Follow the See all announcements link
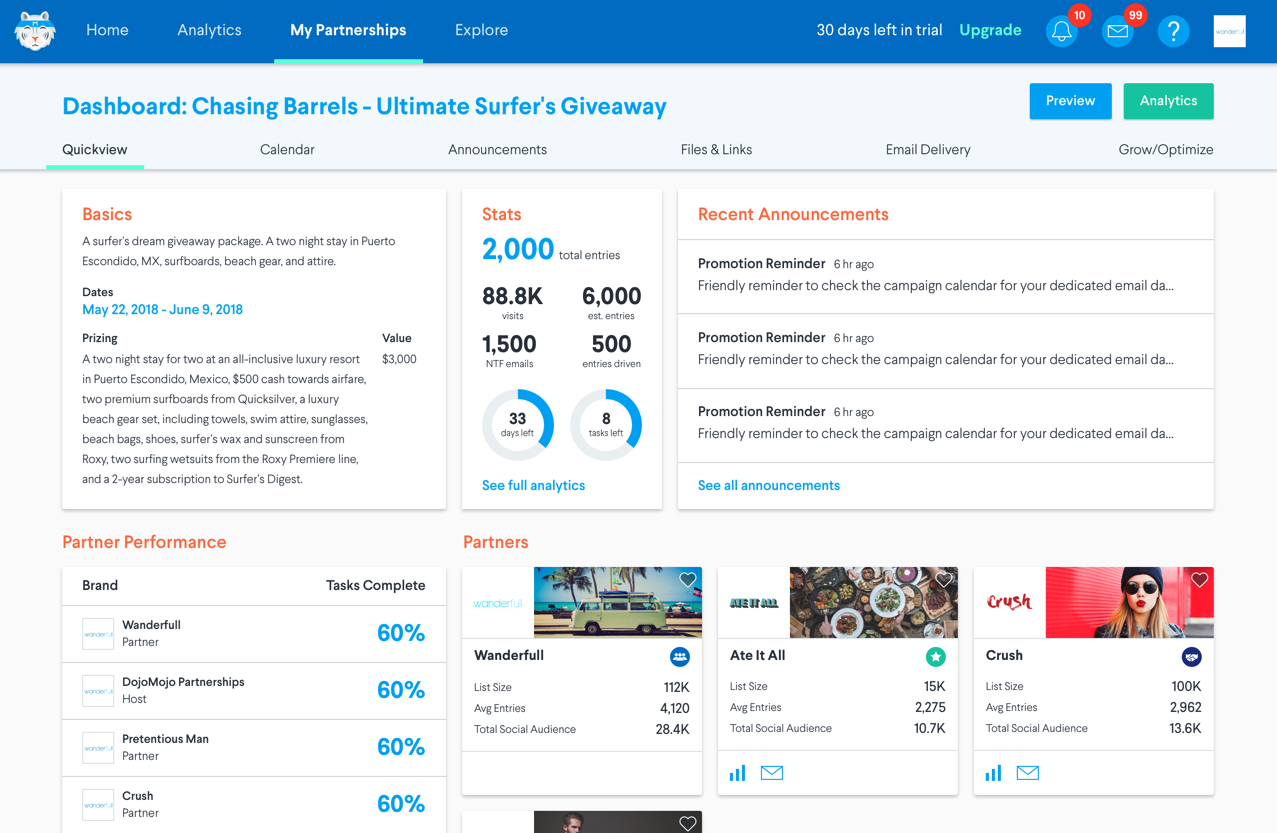Screen dimensions: 1277x833 (x=768, y=486)
